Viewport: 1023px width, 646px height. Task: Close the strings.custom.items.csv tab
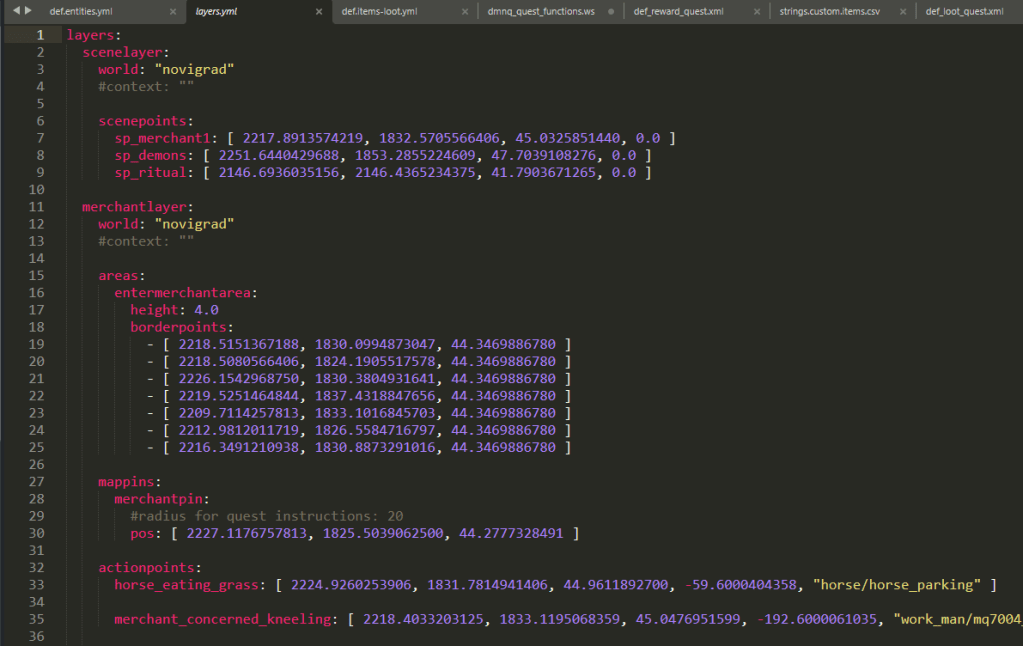(902, 12)
